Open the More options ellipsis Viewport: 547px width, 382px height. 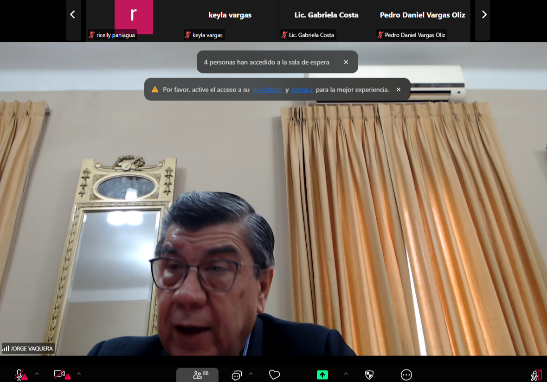pyautogui.click(x=406, y=375)
